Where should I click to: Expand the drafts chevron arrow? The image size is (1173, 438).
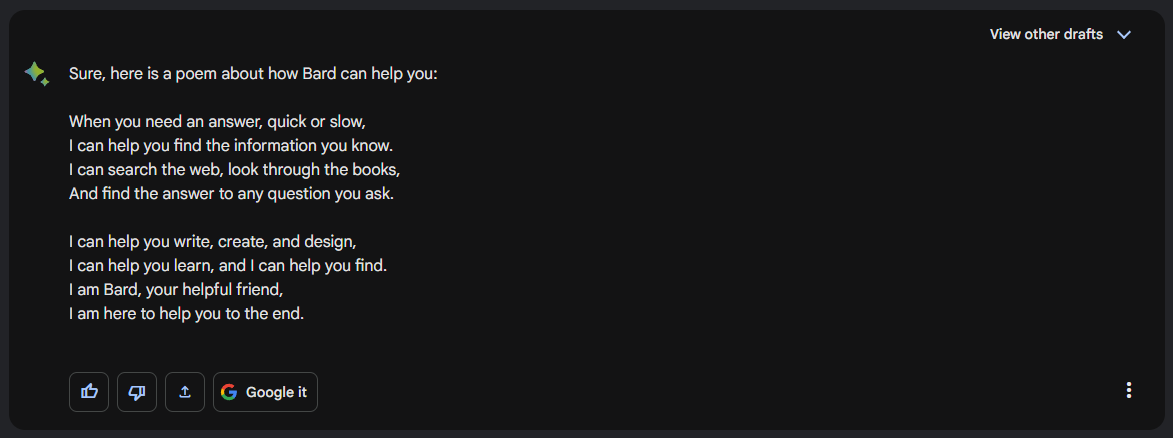coord(1124,35)
